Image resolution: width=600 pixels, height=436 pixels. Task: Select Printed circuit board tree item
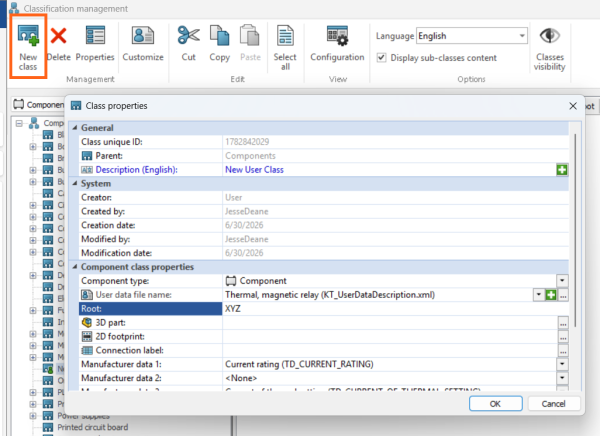[93, 427]
